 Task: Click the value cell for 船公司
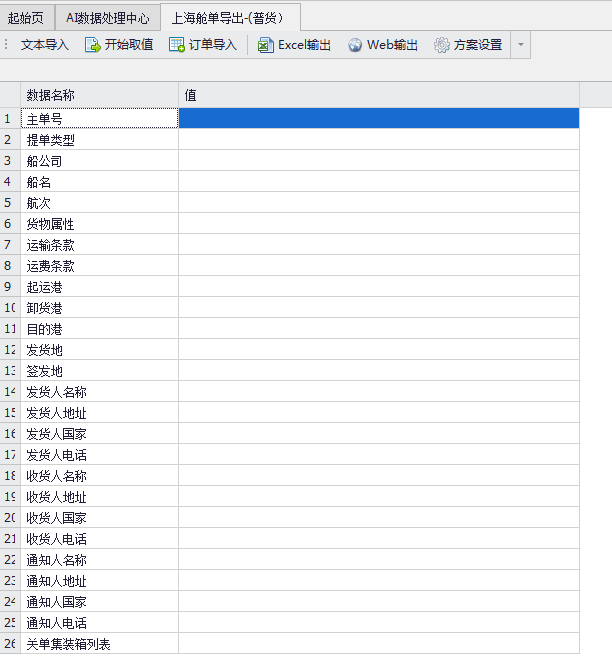tap(379, 160)
